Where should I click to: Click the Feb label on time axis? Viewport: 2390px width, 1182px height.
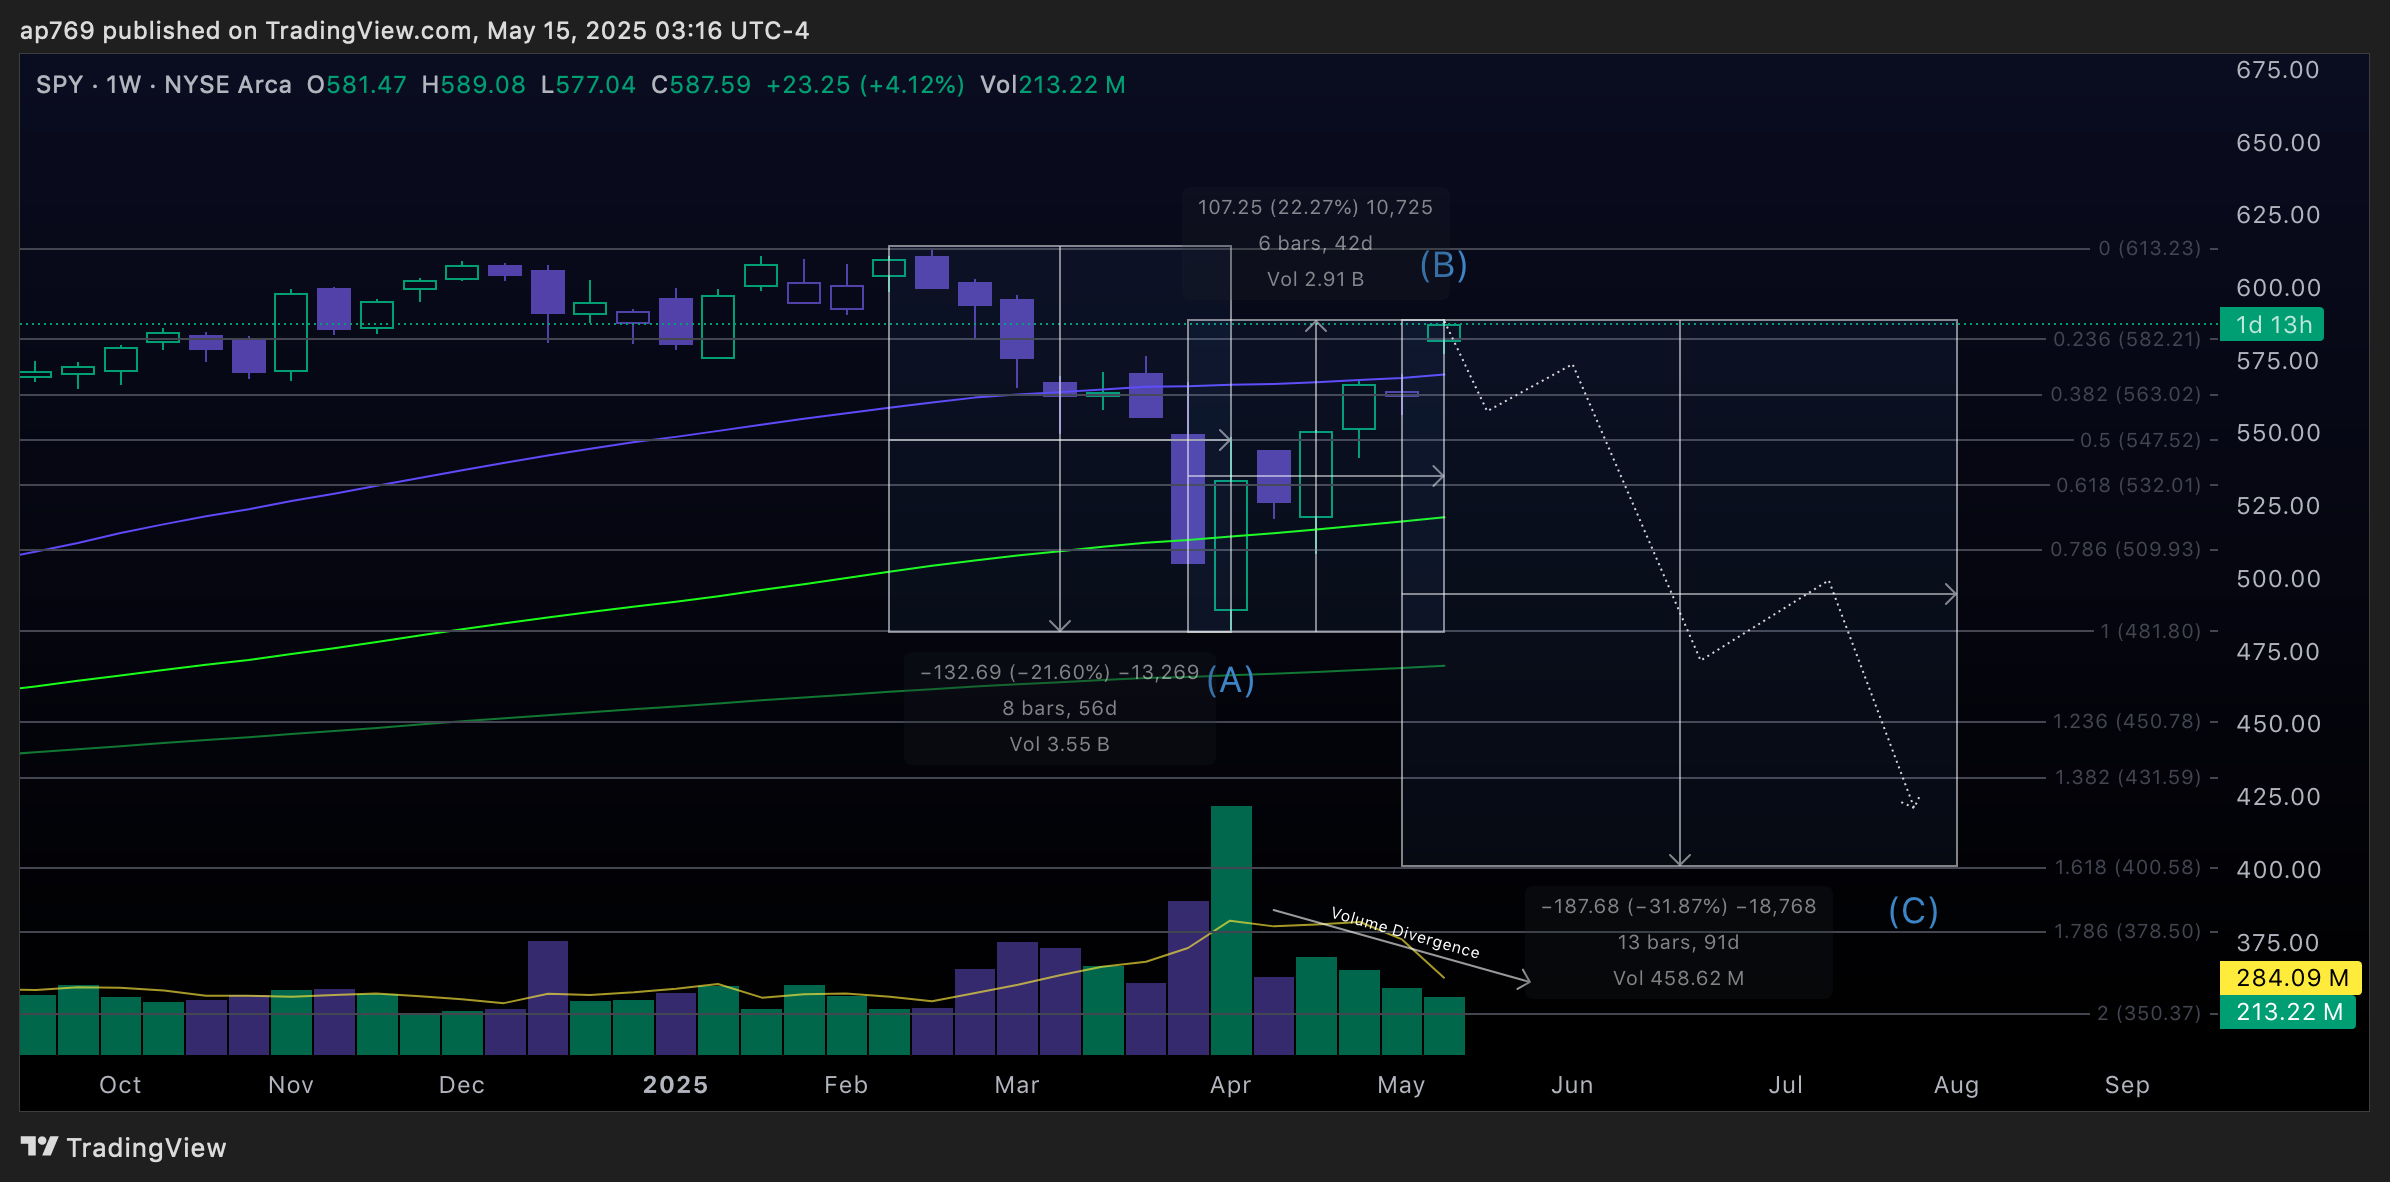coord(846,1085)
